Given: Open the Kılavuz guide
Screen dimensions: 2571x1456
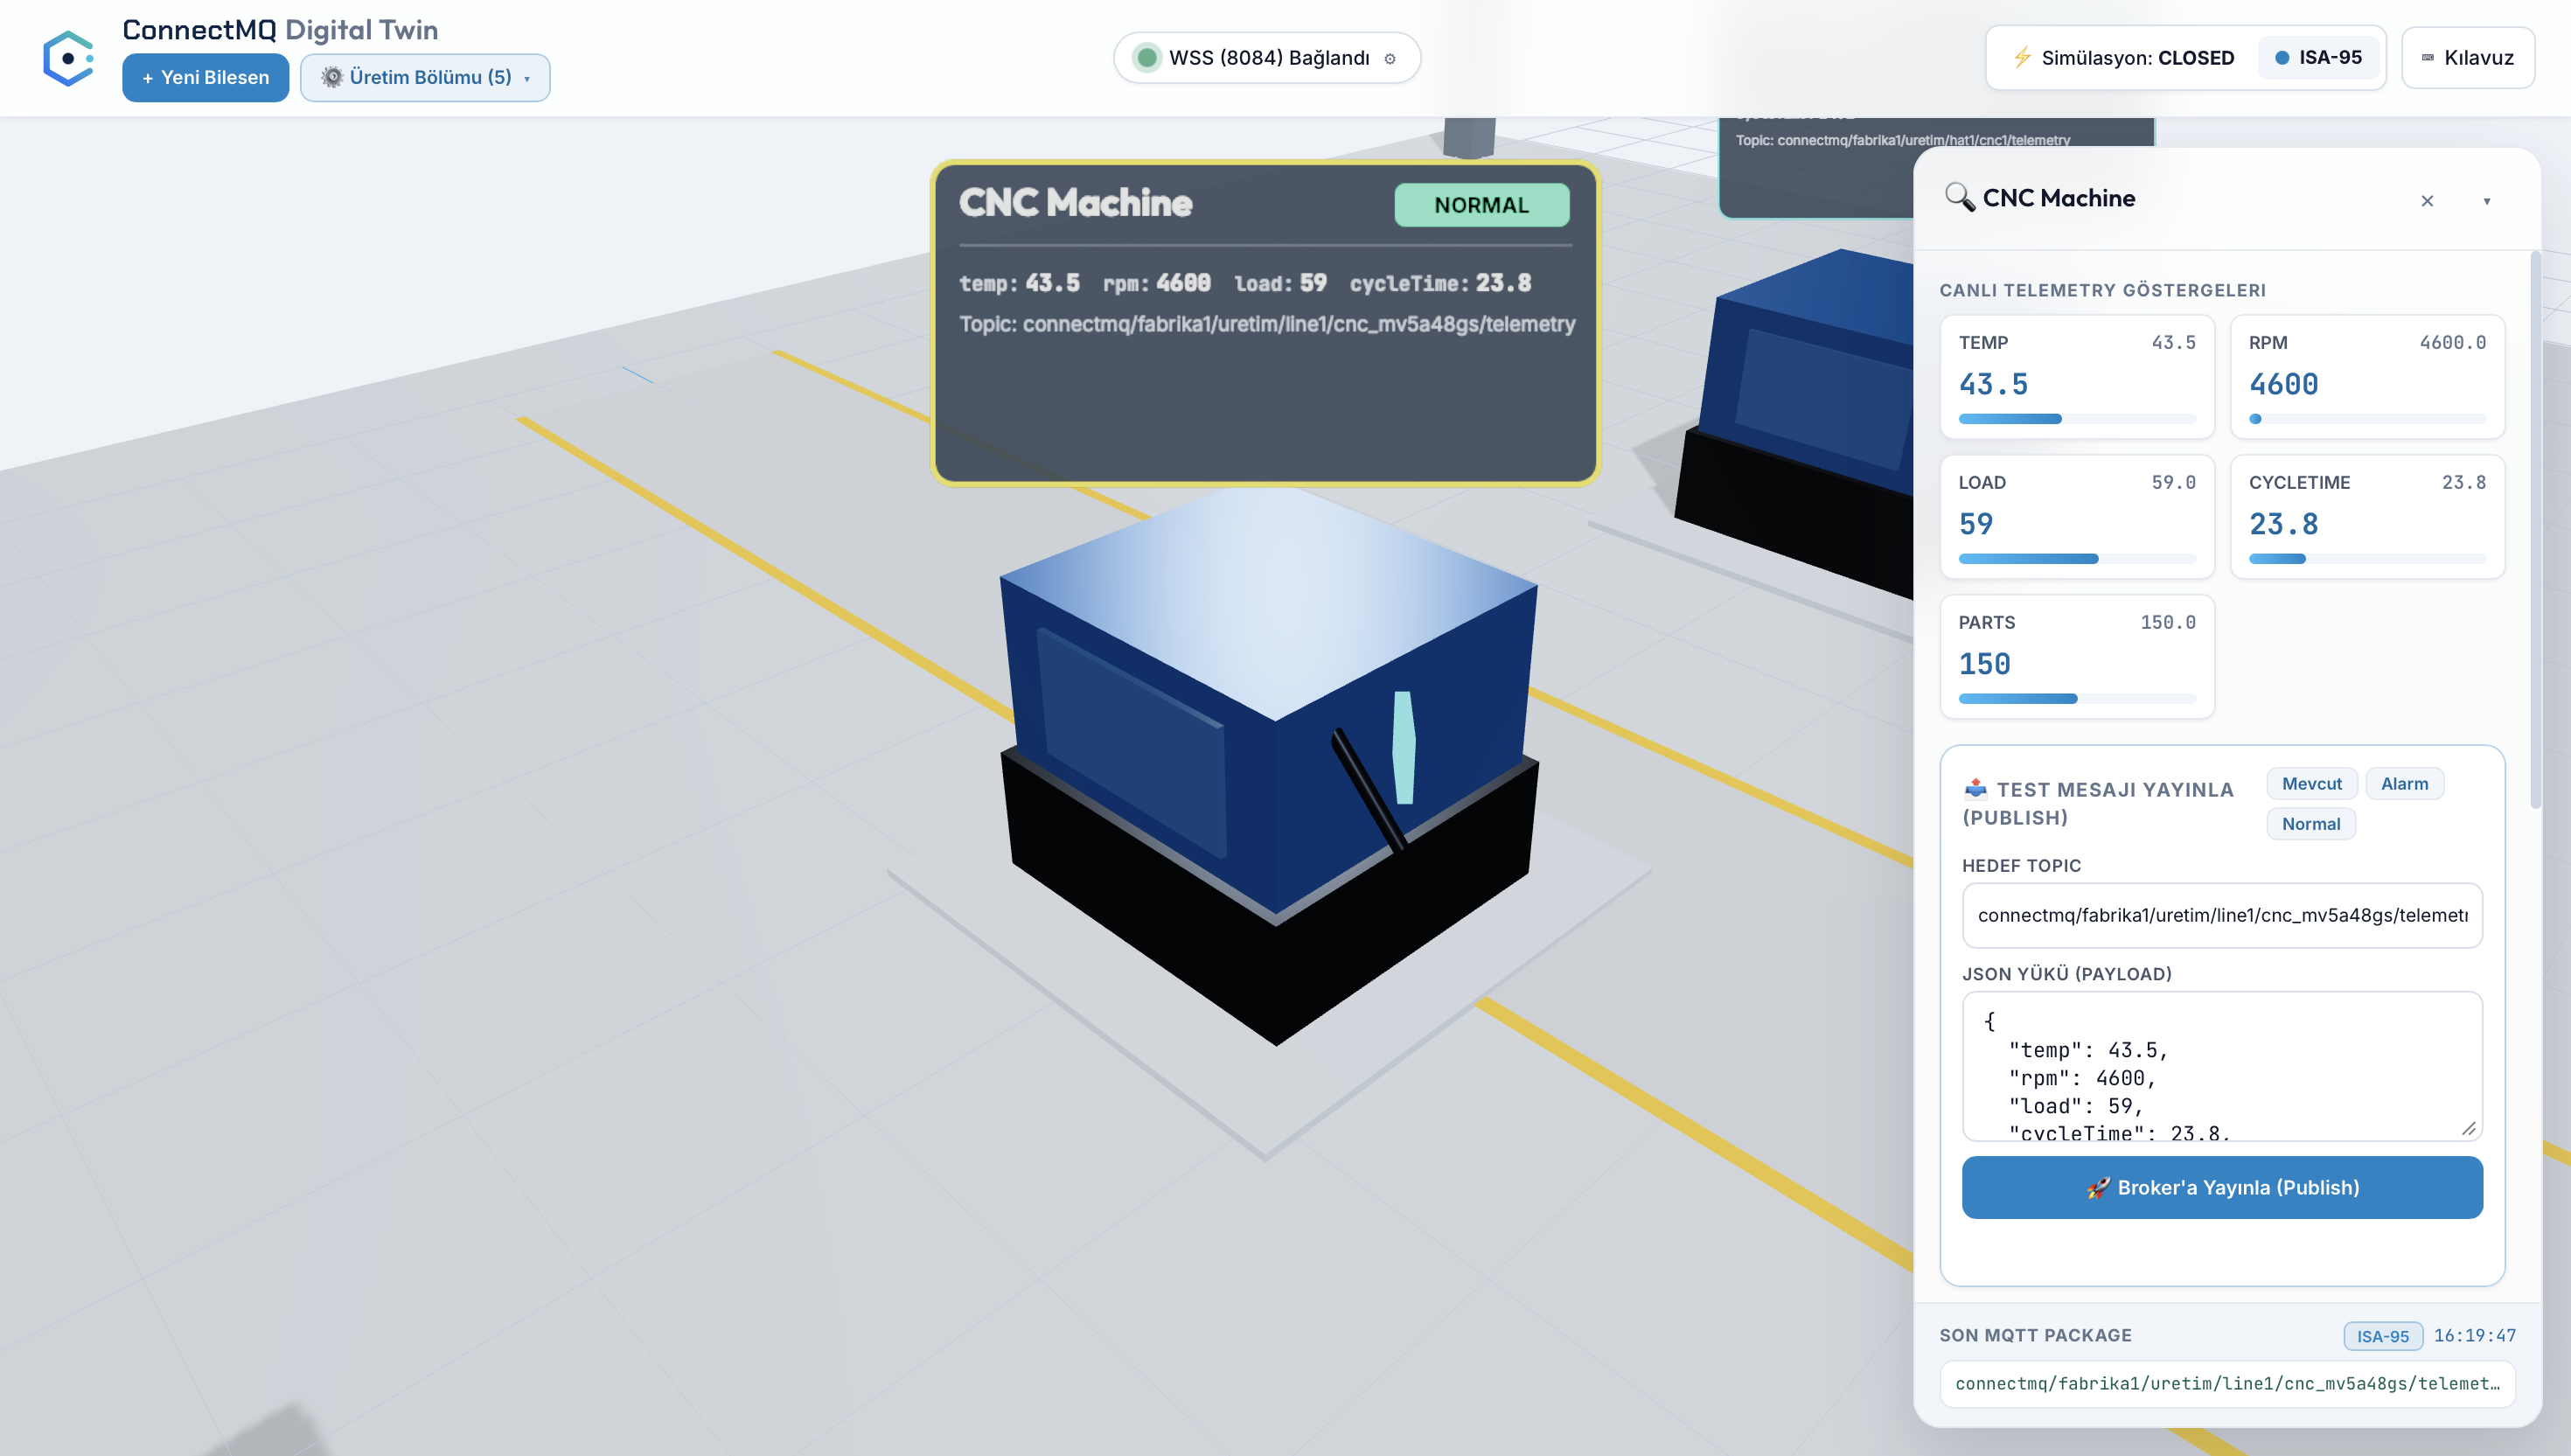Looking at the screenshot, I should (2467, 57).
